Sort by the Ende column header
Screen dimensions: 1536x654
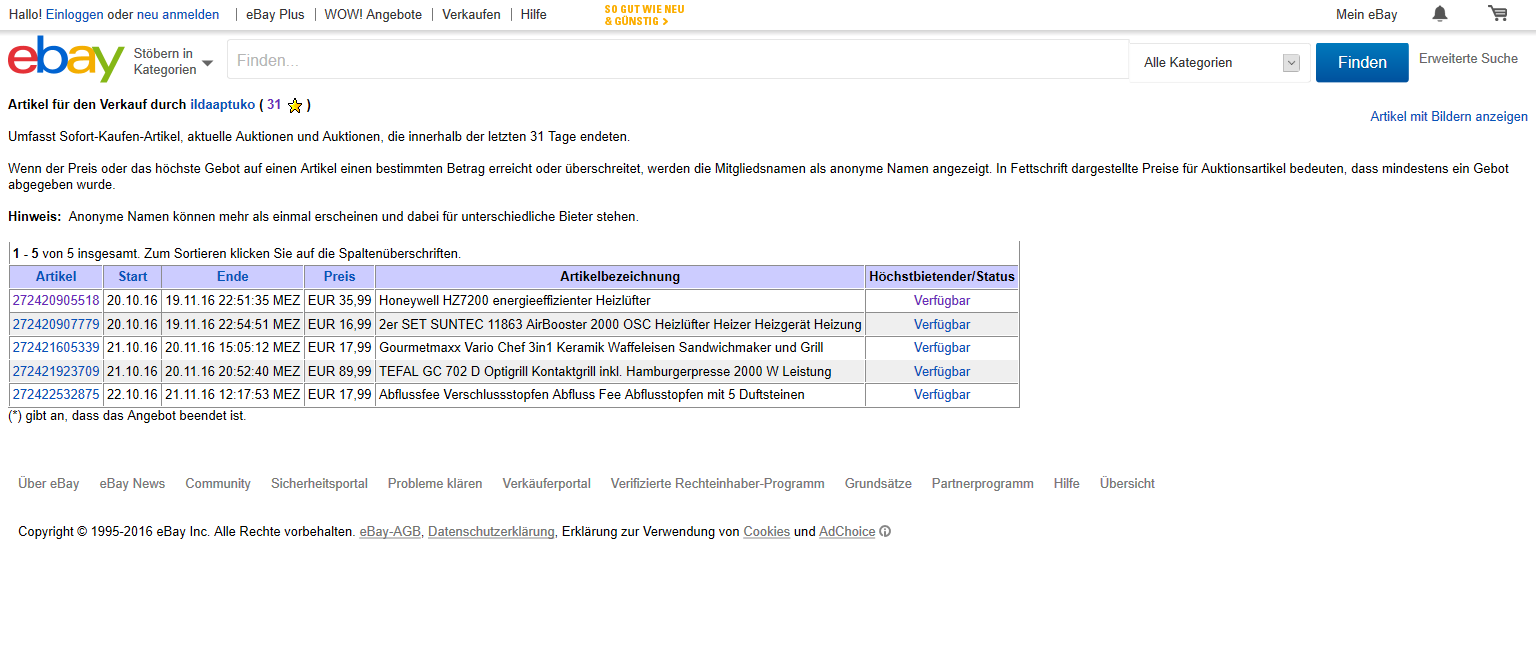(233, 277)
